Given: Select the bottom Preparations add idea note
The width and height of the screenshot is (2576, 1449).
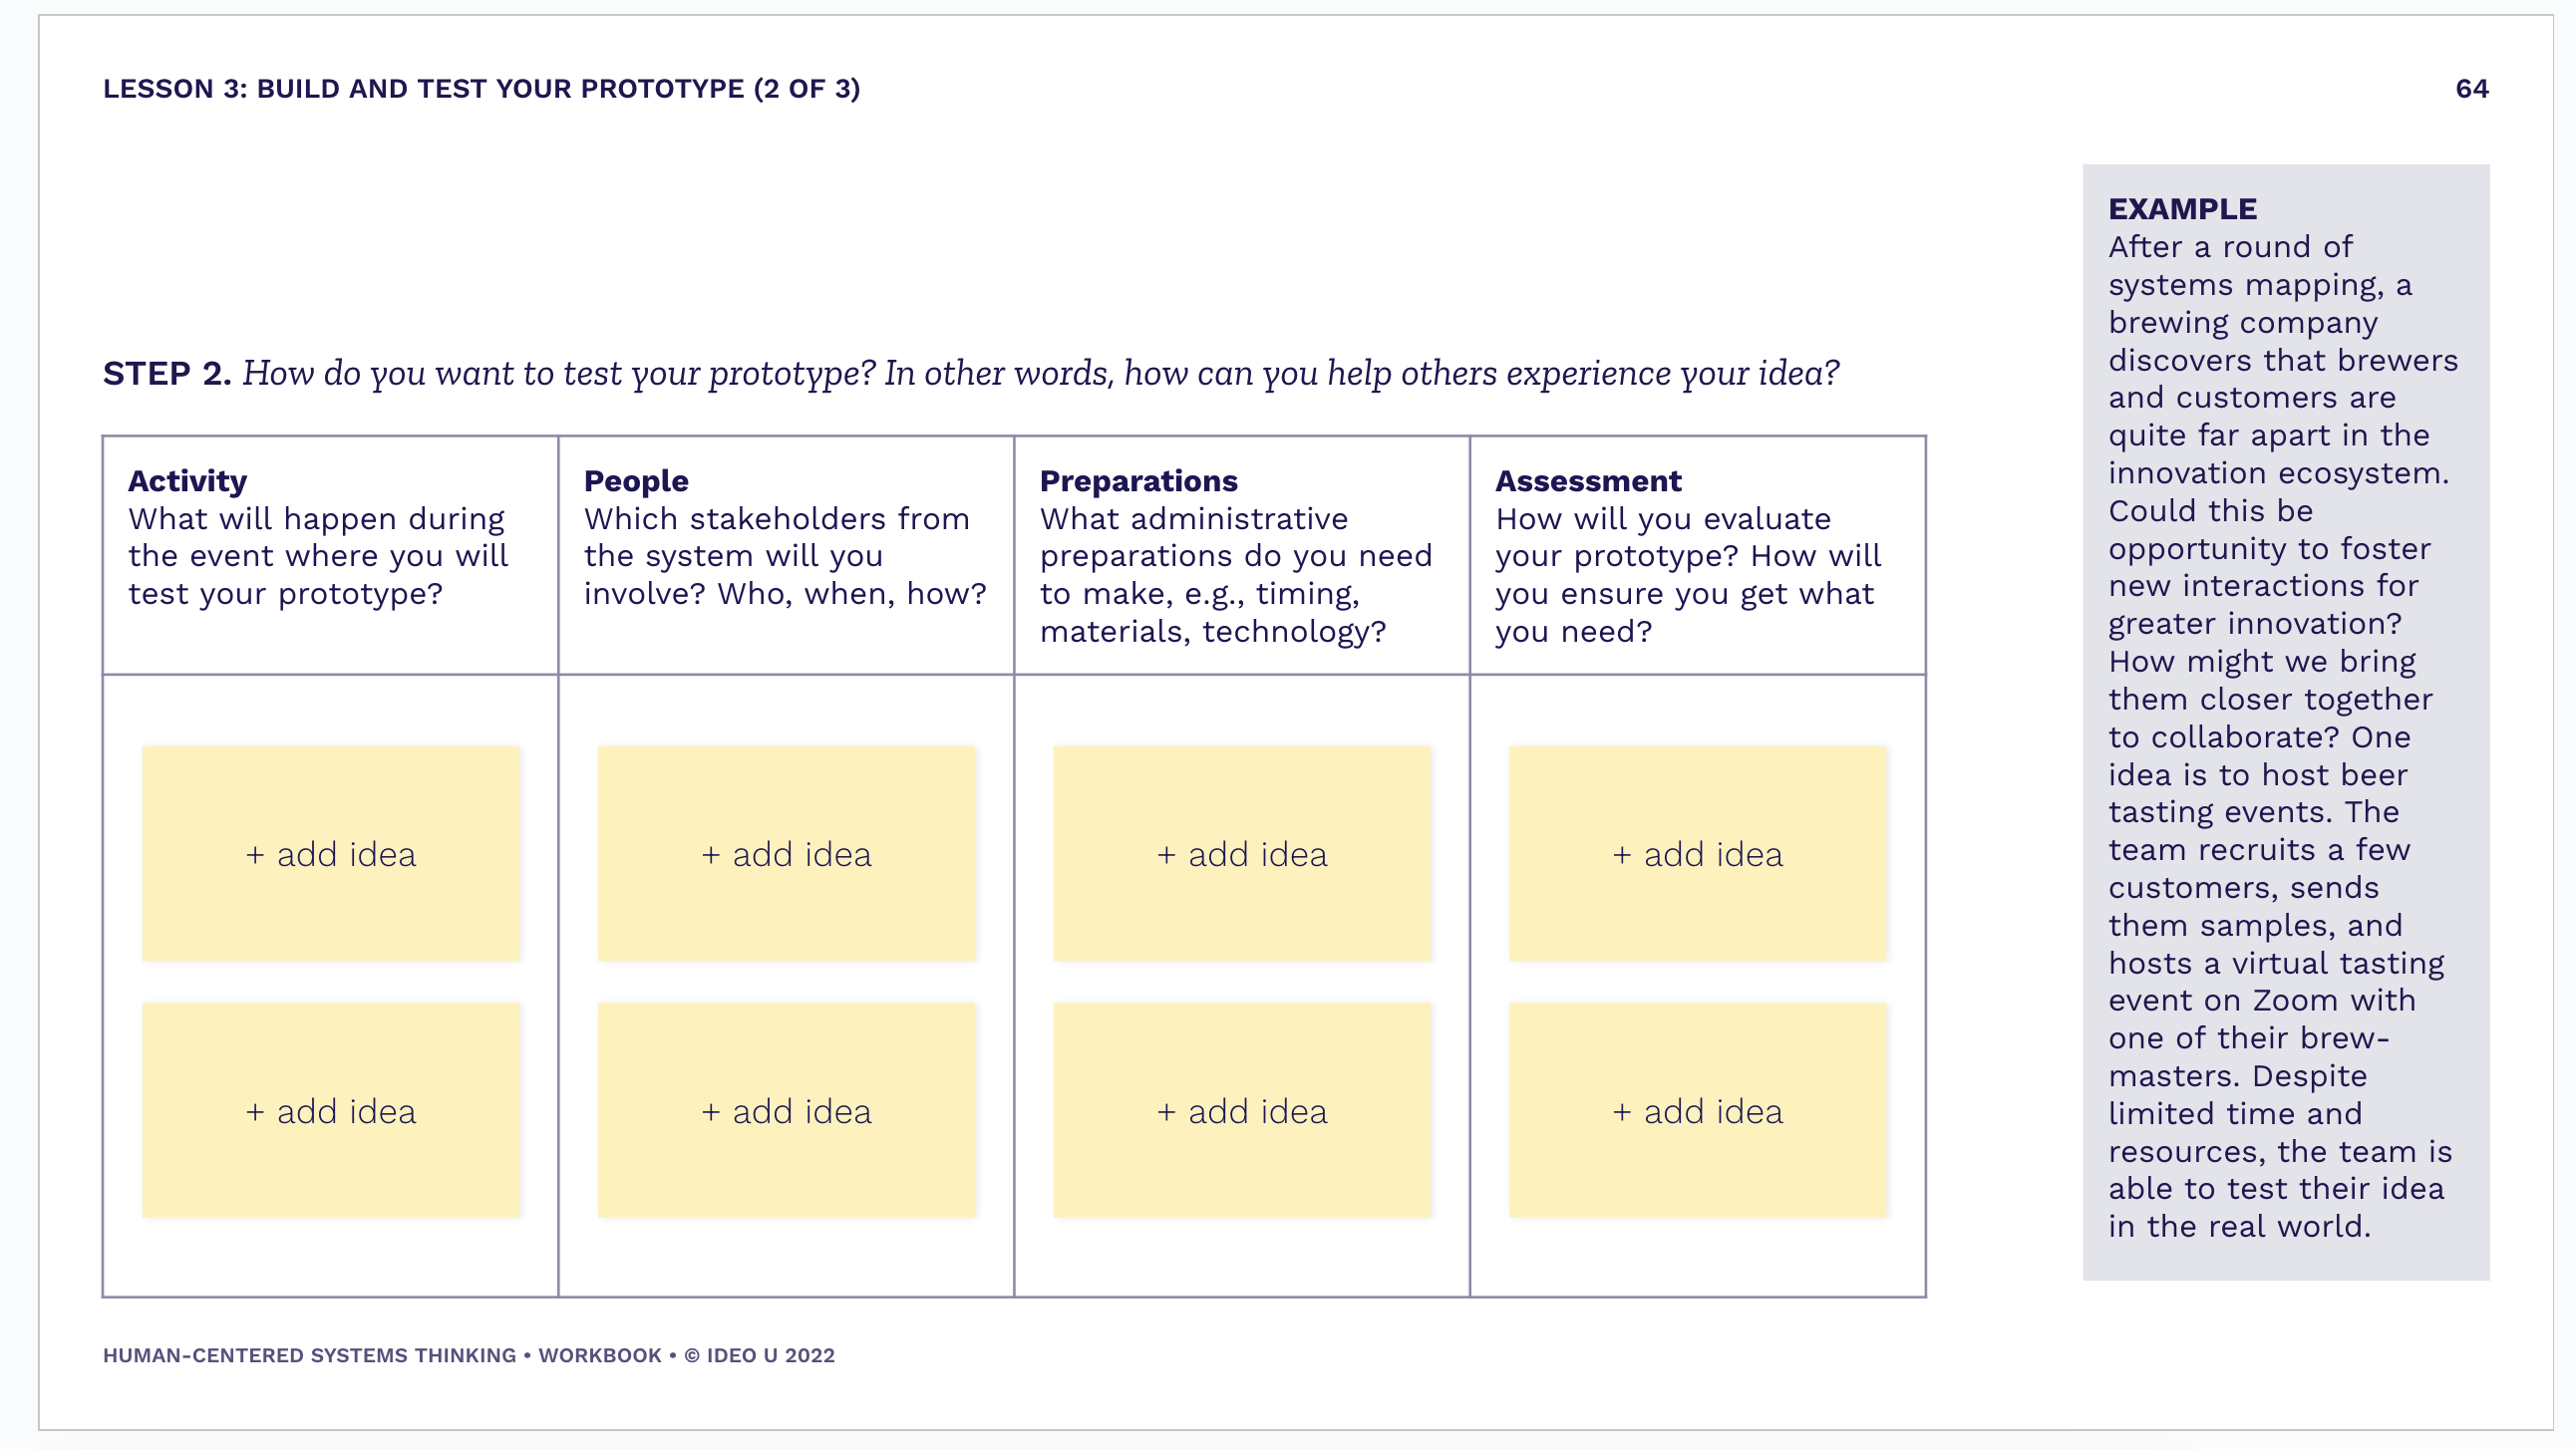Looking at the screenshot, I should 1242,1111.
